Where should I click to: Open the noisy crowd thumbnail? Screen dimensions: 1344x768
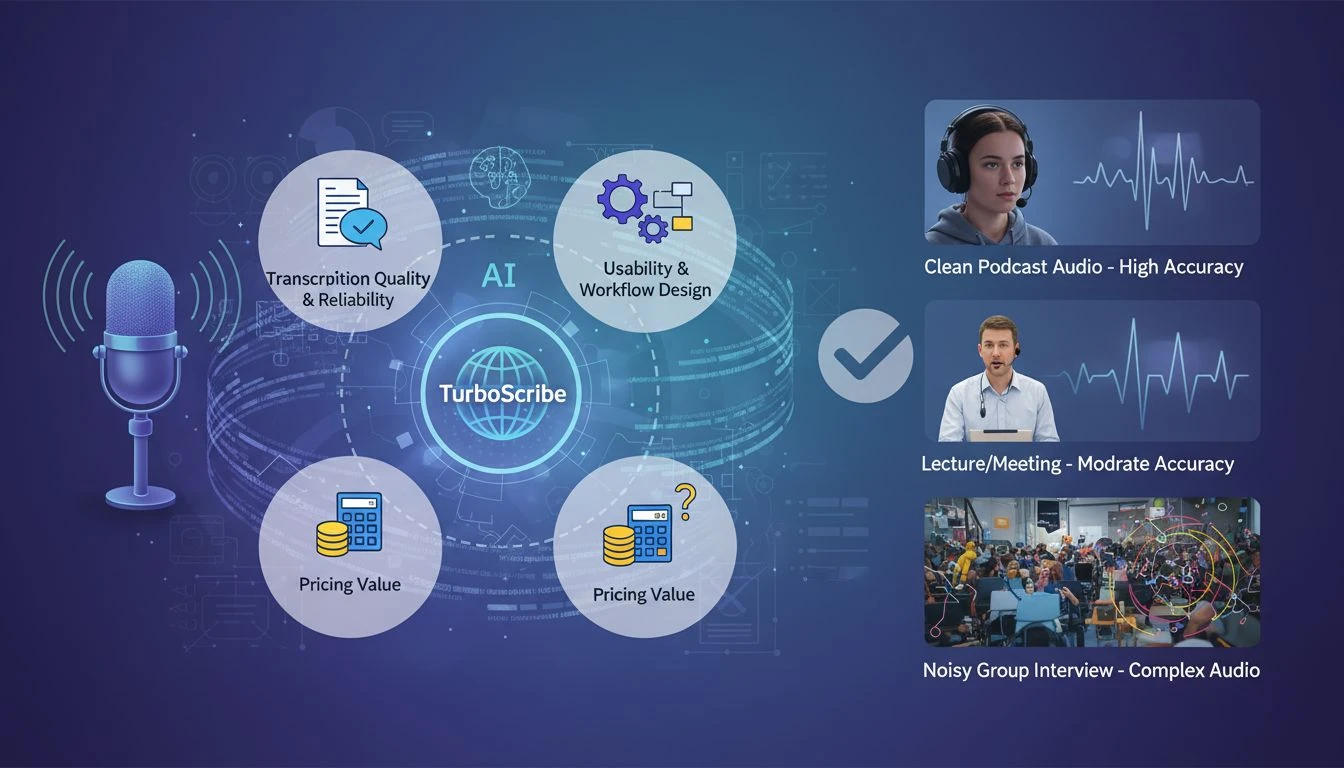coord(1092,571)
